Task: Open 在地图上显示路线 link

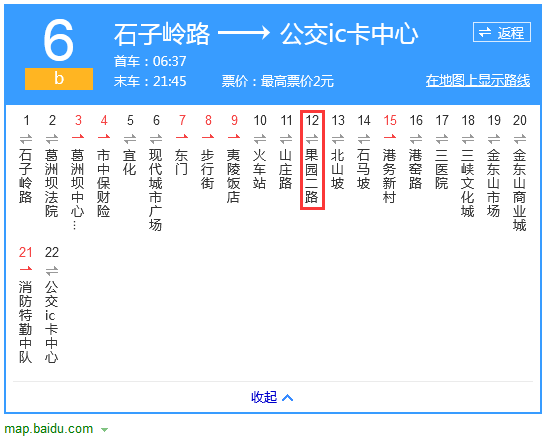Action: (478, 80)
